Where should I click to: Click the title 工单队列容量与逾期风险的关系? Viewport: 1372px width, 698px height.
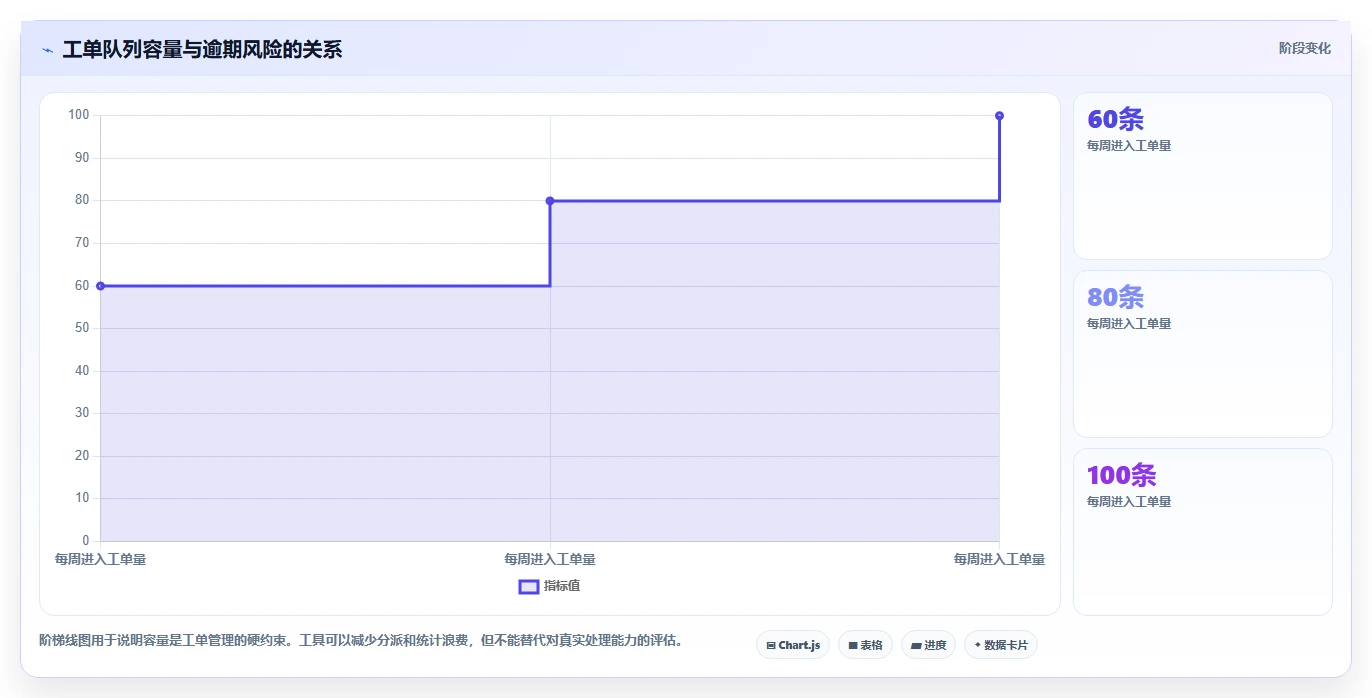(x=202, y=50)
